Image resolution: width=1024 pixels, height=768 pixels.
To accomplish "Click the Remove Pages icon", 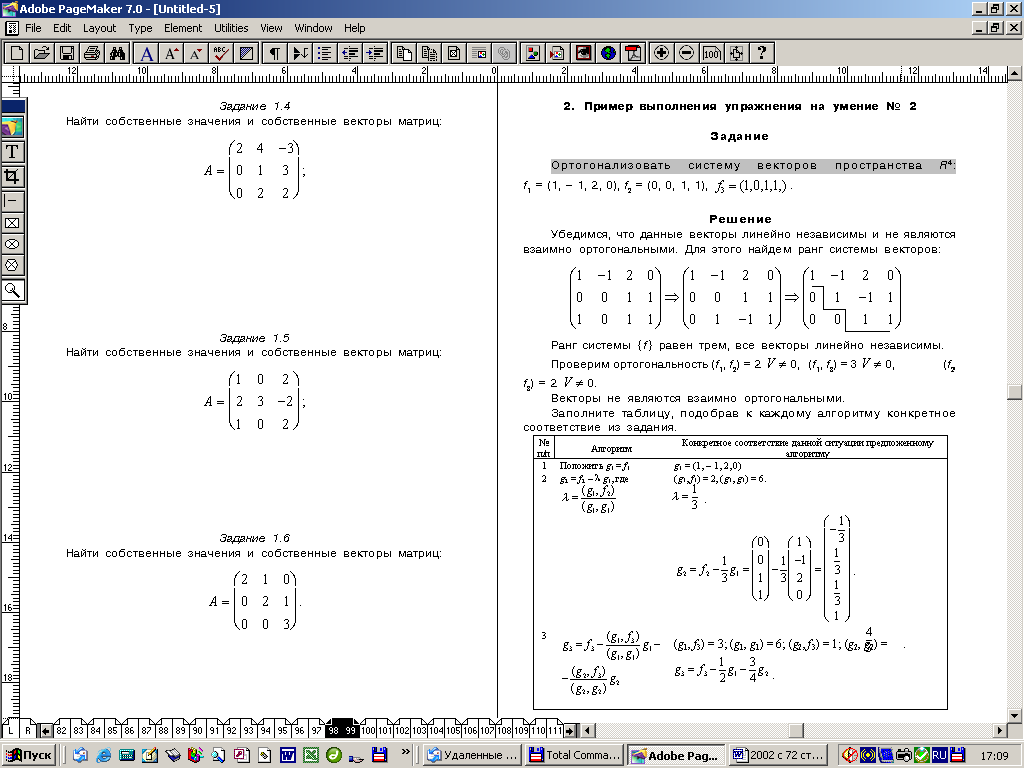I will coord(429,53).
